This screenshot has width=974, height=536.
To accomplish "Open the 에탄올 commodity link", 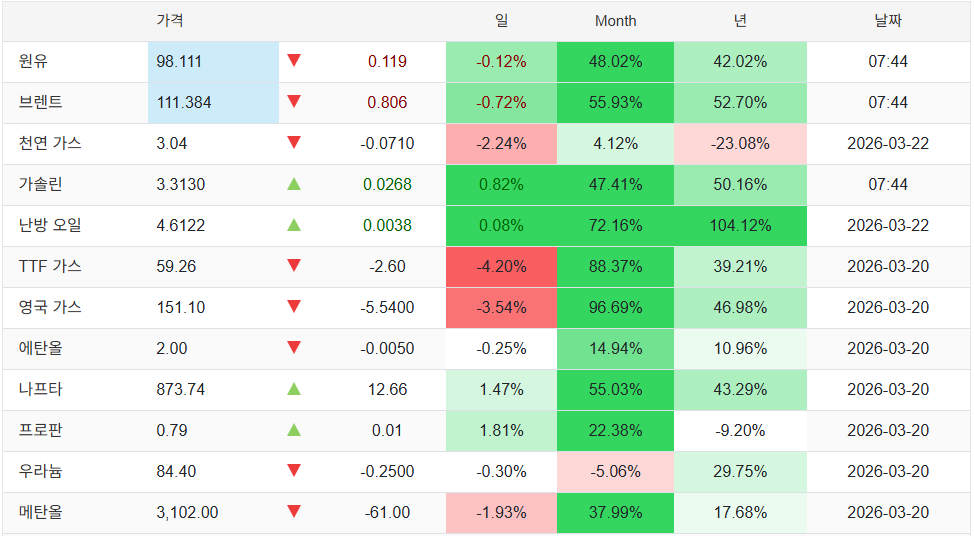I will pos(40,348).
